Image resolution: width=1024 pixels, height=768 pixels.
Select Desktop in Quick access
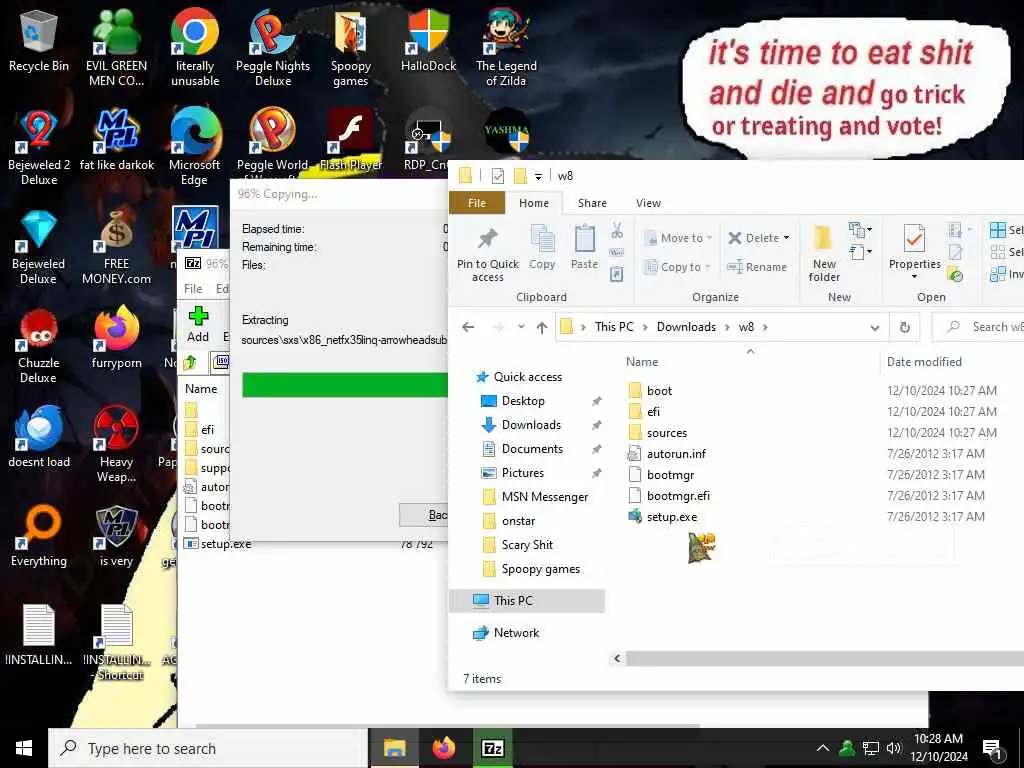(522, 401)
